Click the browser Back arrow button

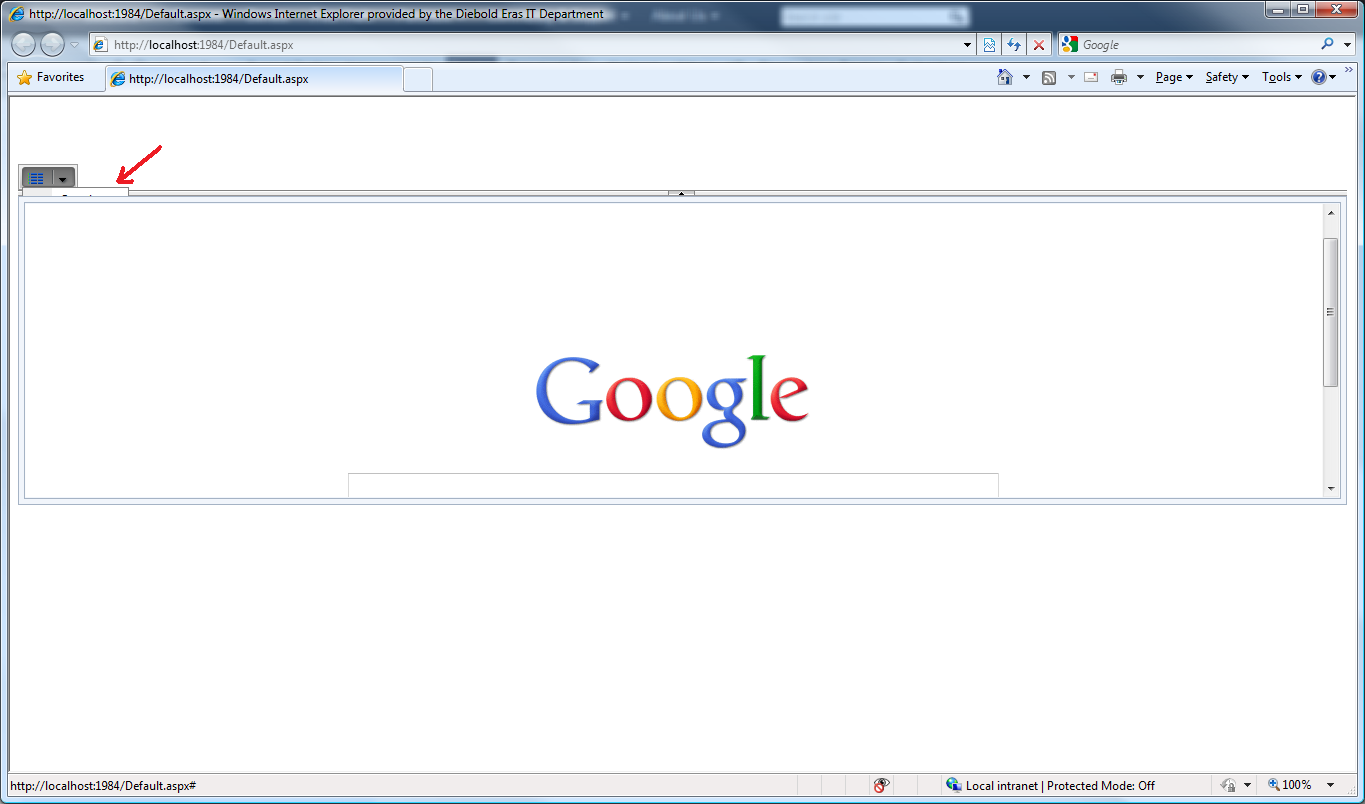click(24, 44)
